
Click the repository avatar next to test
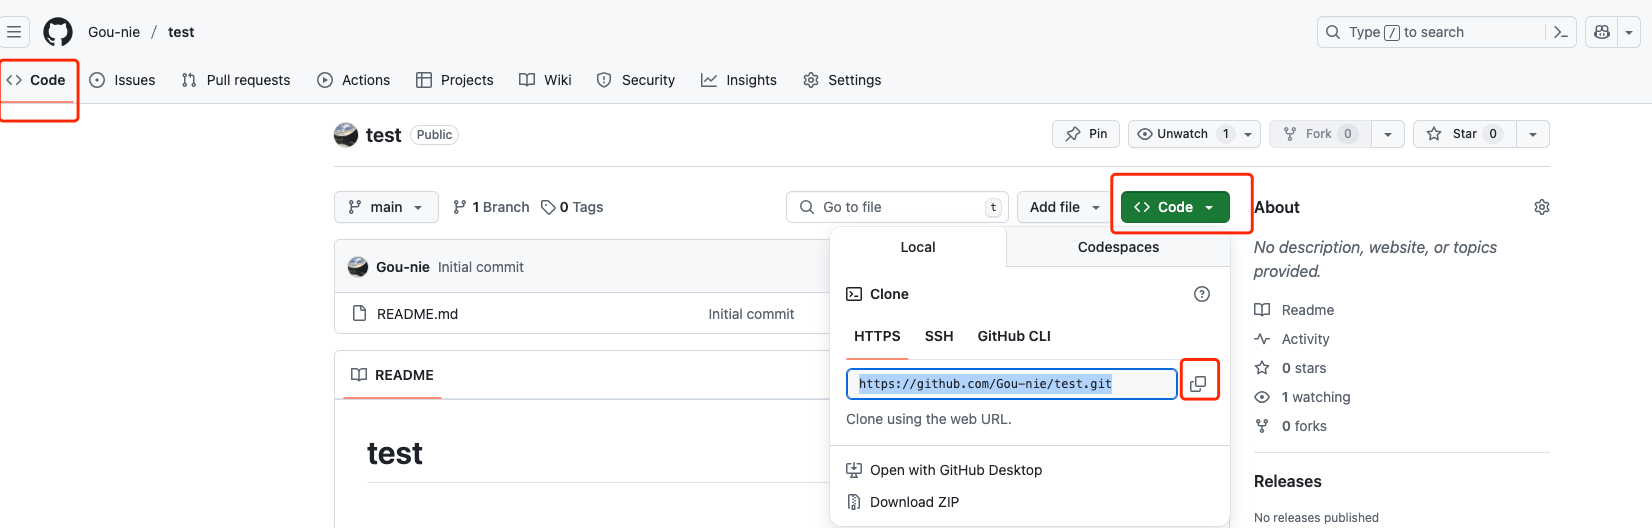[346, 135]
